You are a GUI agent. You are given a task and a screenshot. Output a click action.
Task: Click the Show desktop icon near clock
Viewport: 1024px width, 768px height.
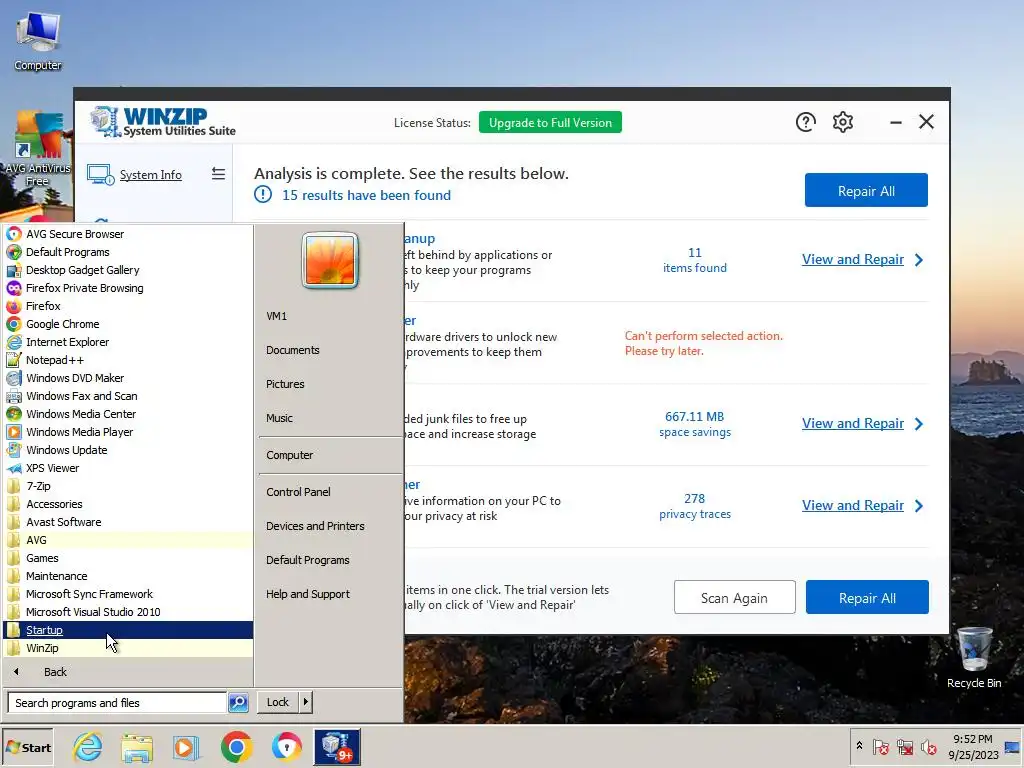(x=1013, y=747)
